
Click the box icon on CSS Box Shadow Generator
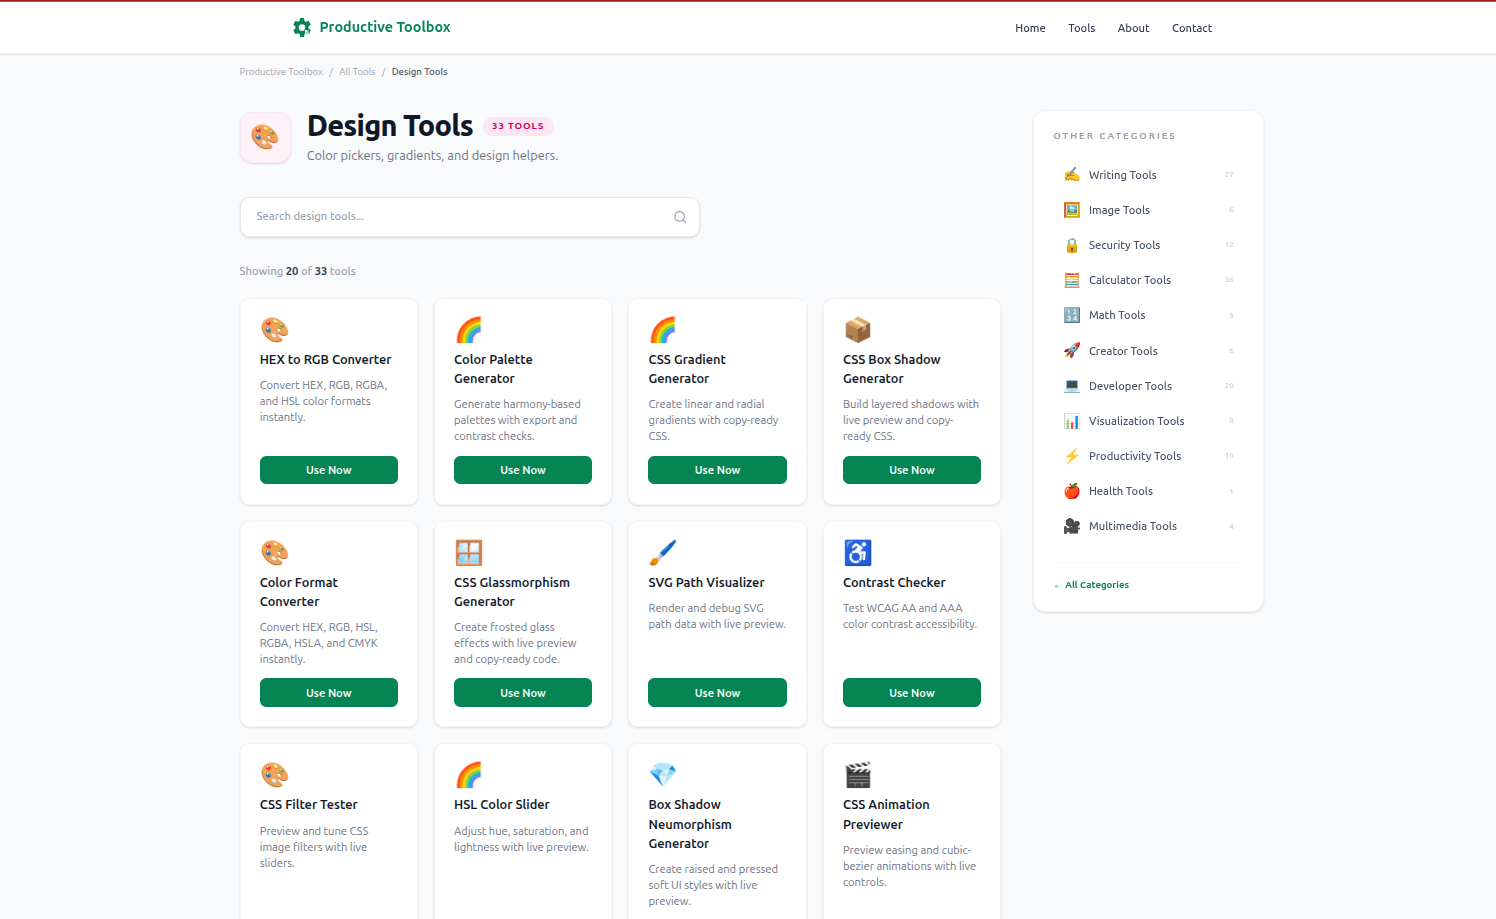coord(858,329)
